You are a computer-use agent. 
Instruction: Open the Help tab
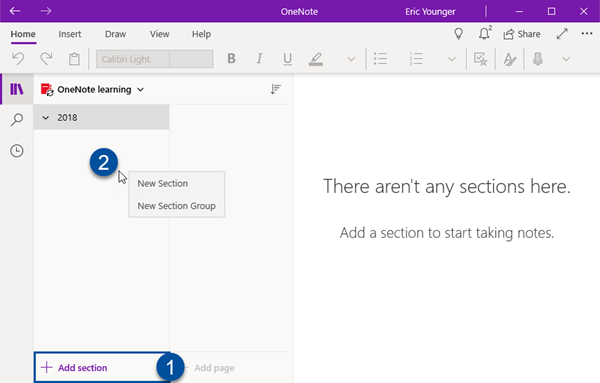click(201, 34)
